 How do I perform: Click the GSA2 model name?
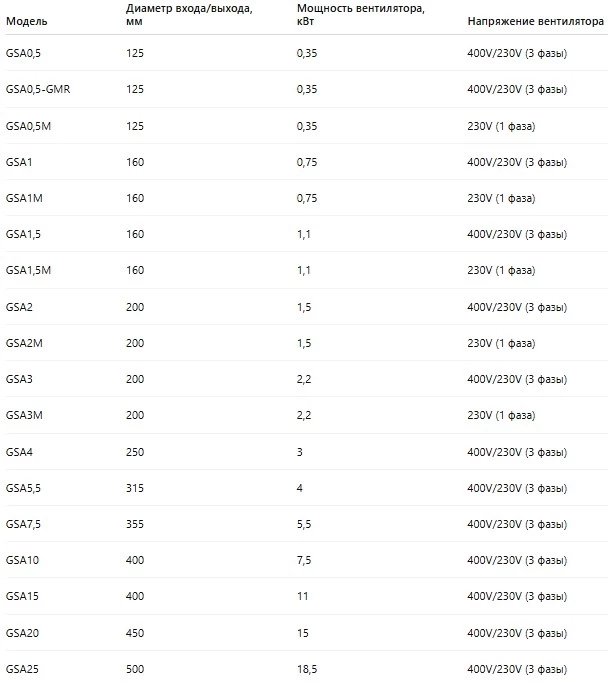tap(19, 306)
